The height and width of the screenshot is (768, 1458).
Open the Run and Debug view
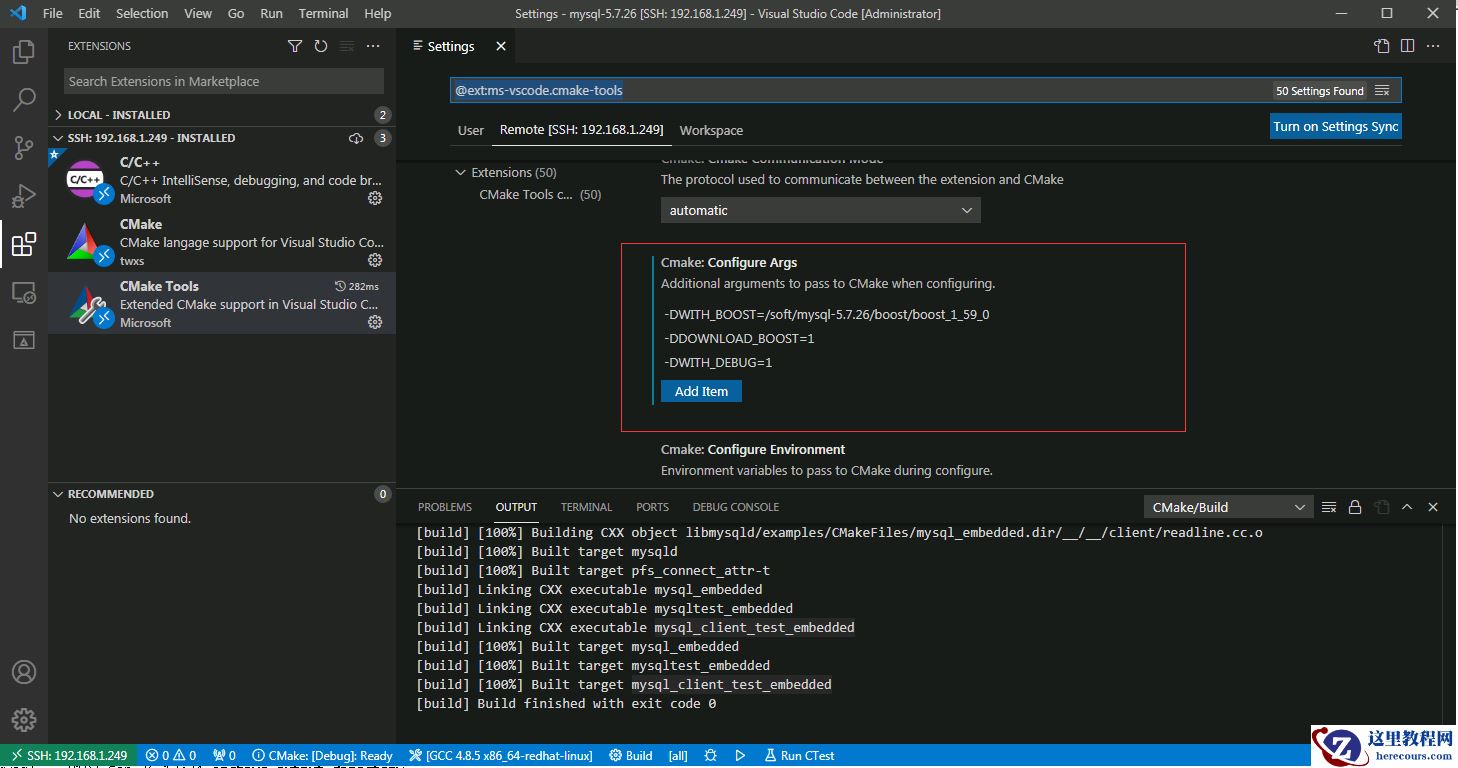point(24,196)
